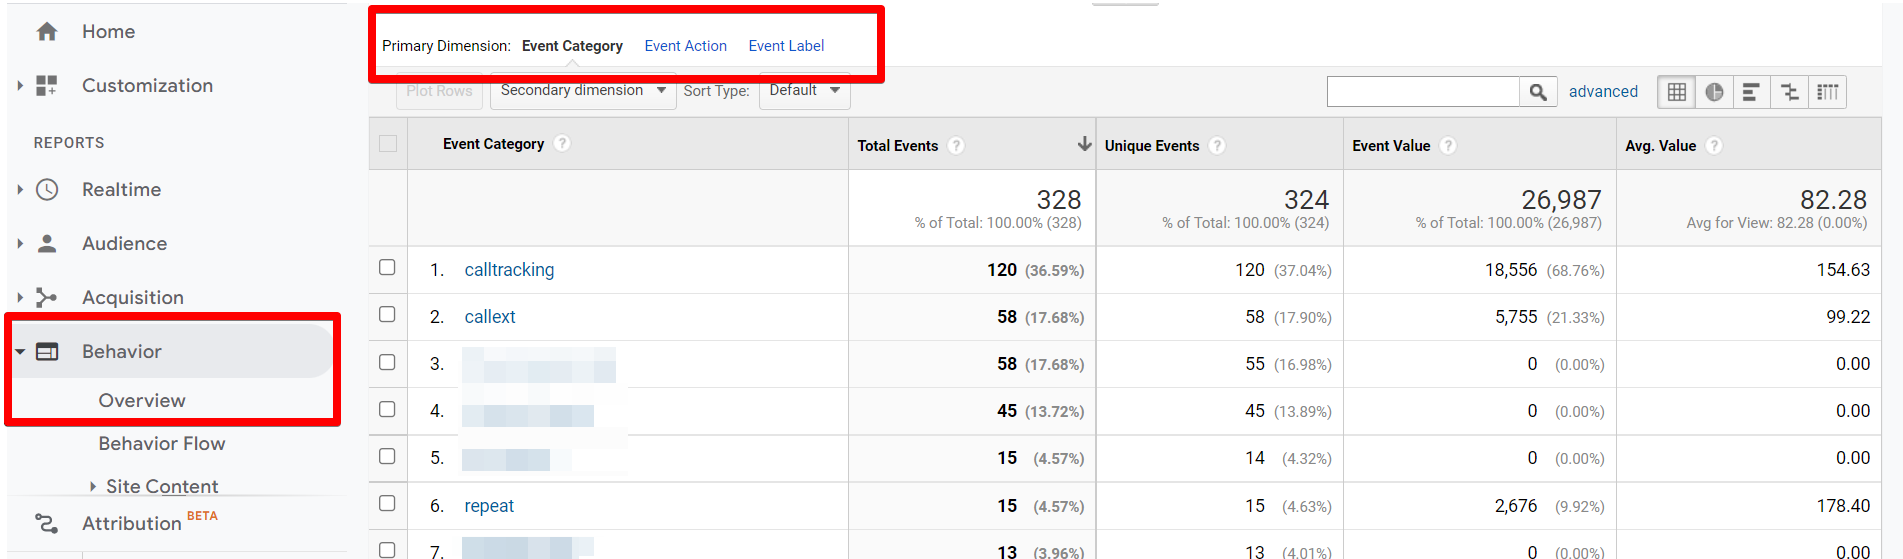Expand the Audience section arrow
Viewport: 1903px width, 559px height.
point(20,243)
